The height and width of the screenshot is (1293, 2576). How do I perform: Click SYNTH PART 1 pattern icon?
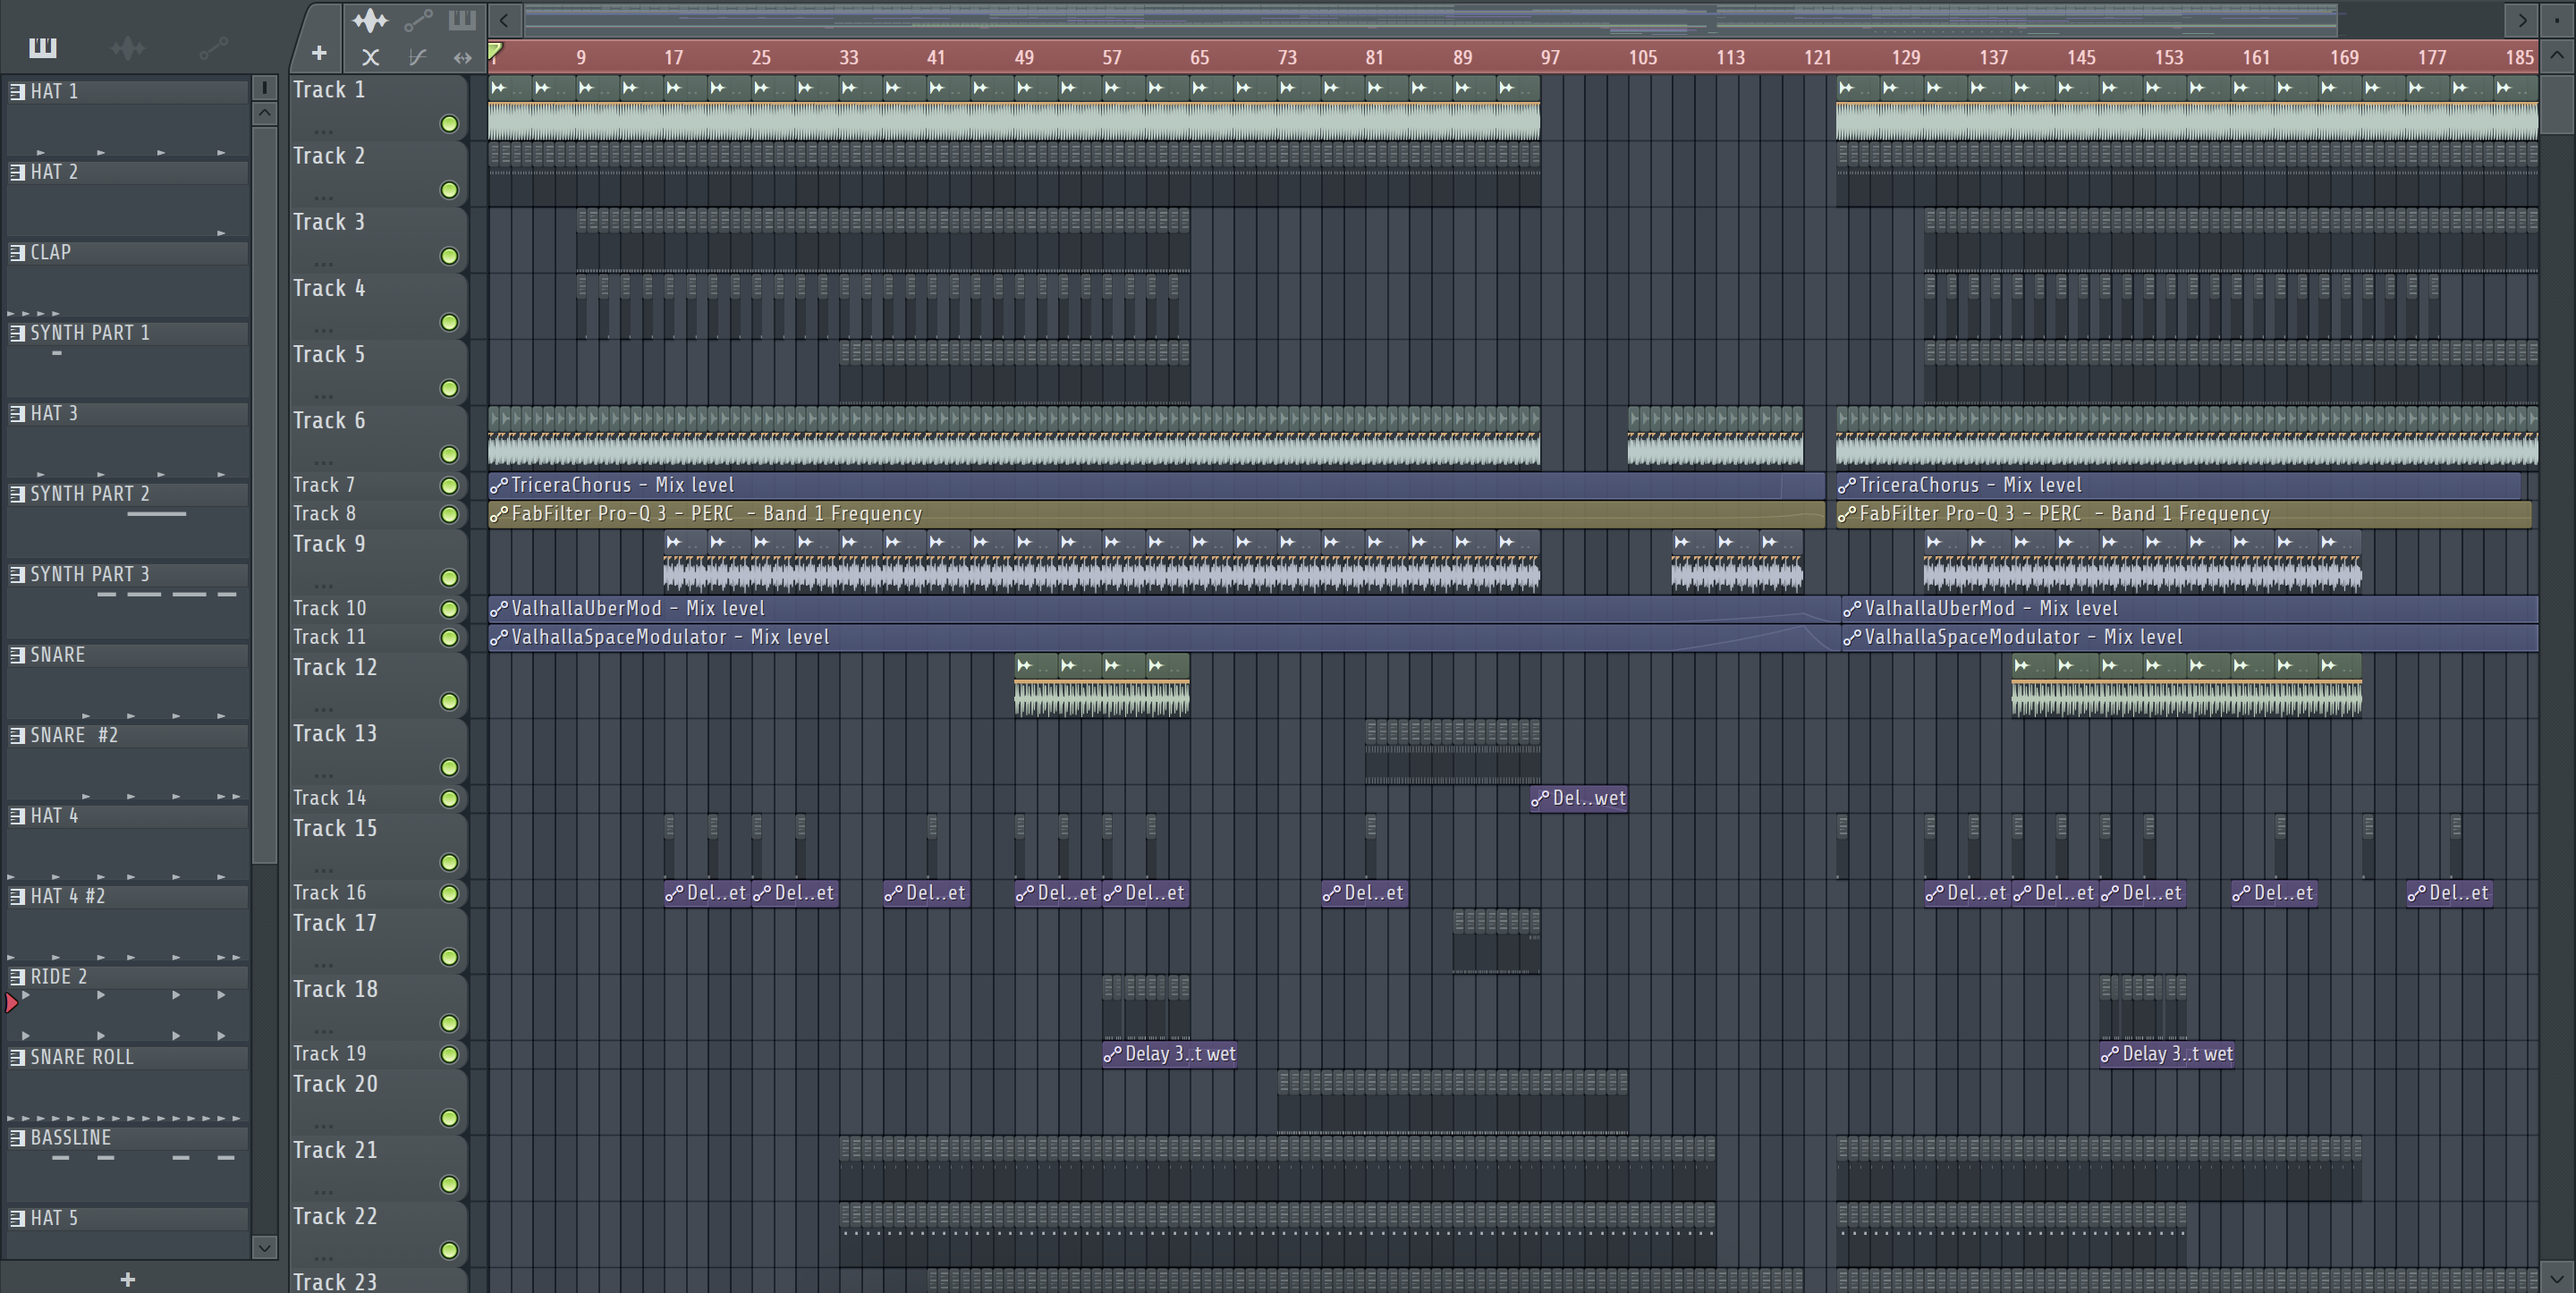[x=17, y=333]
